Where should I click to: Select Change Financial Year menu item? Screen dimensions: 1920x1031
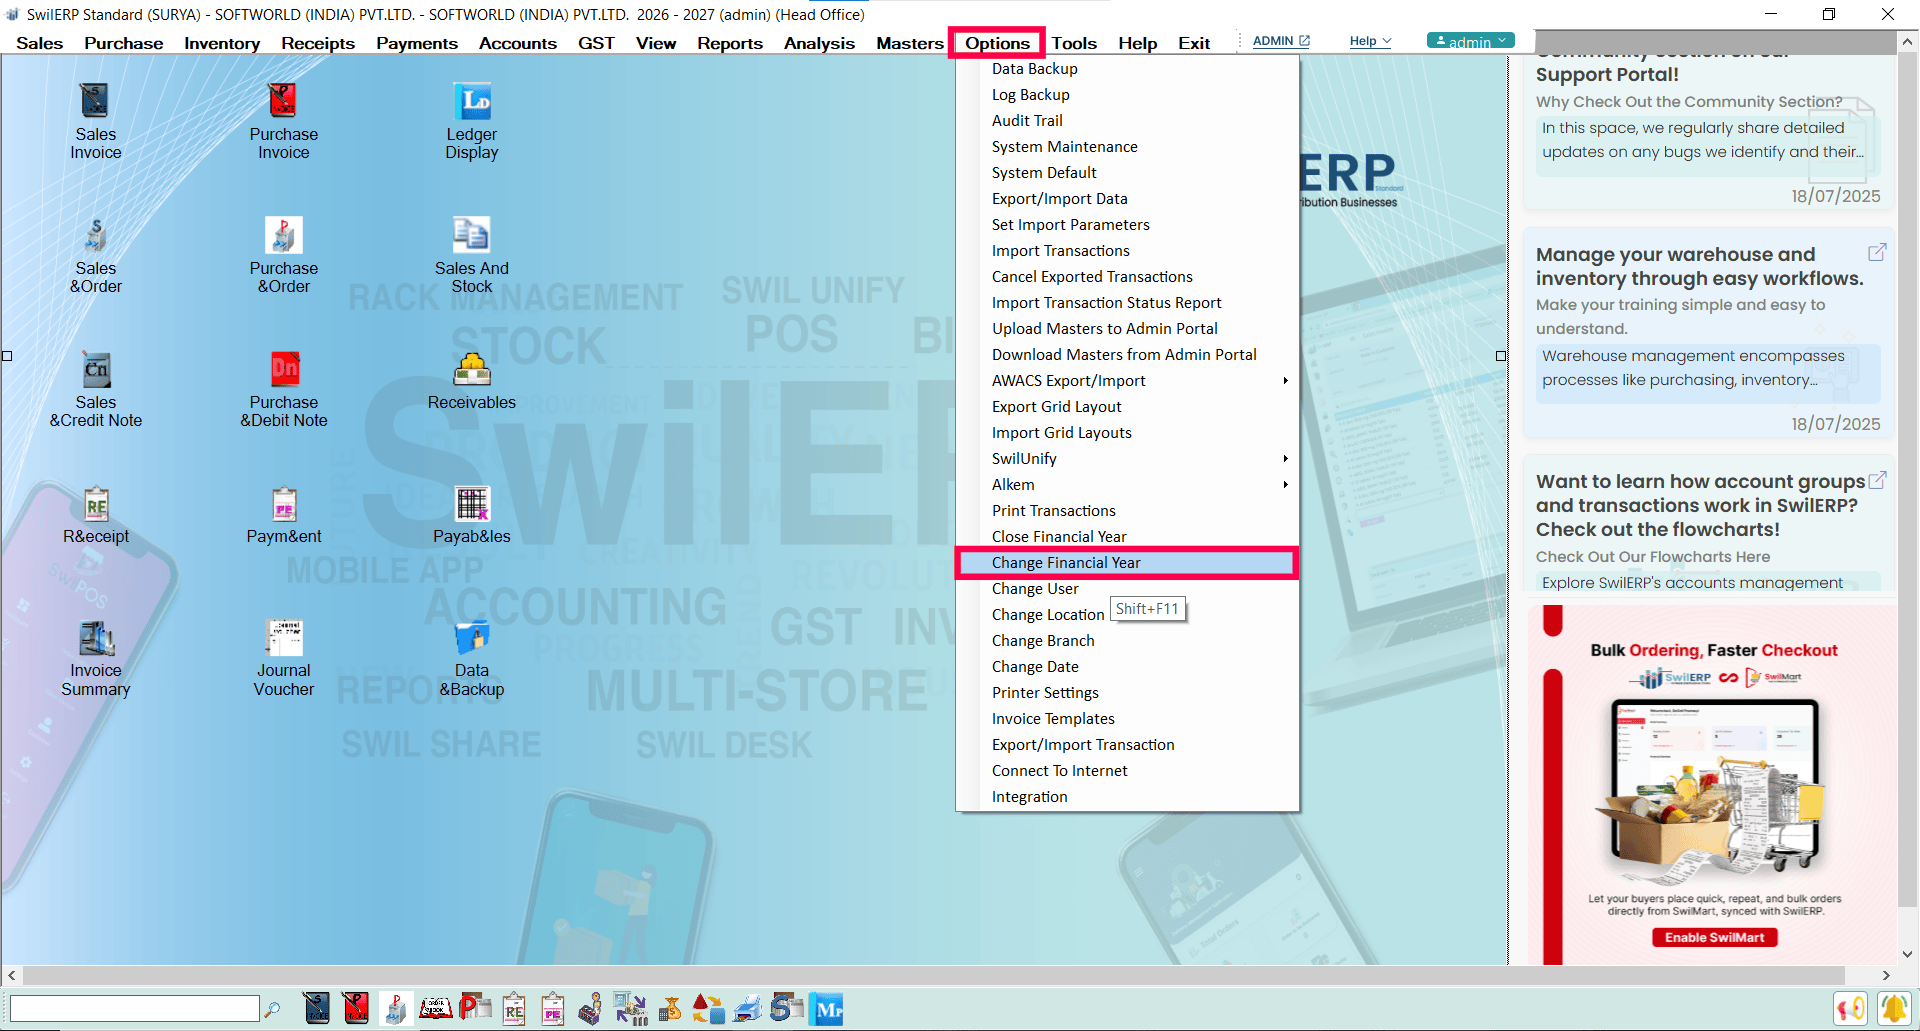tap(1066, 563)
